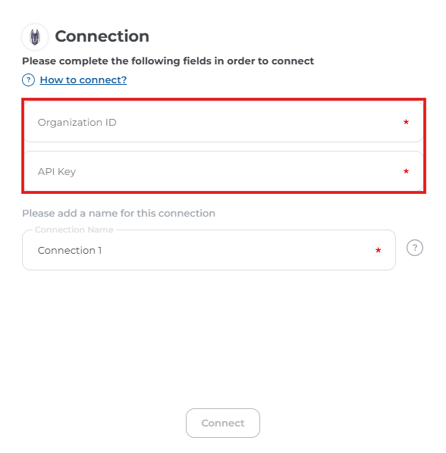Click the Connect button

(223, 423)
